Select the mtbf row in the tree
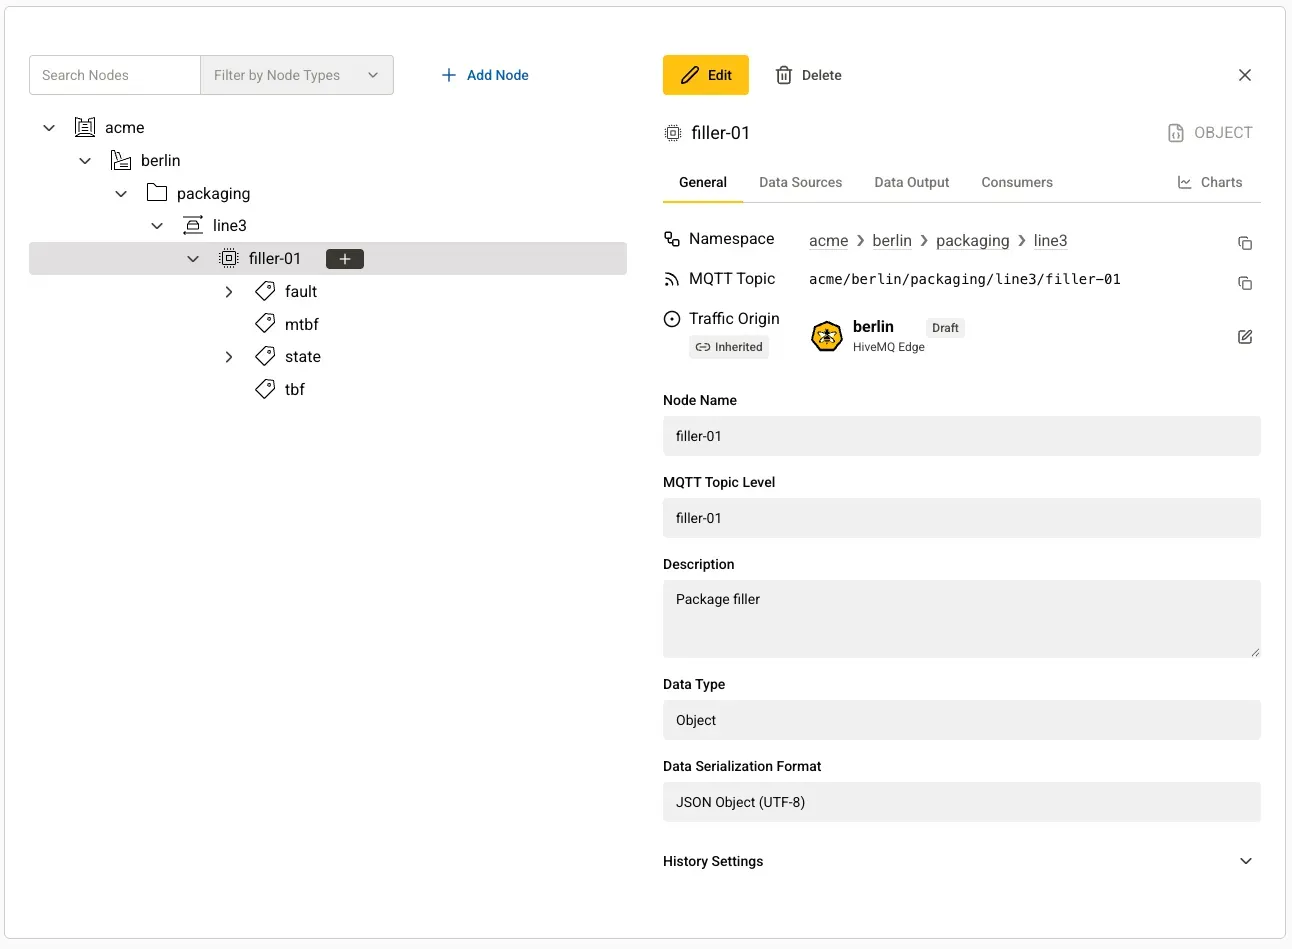The image size is (1292, 949). coord(328,324)
